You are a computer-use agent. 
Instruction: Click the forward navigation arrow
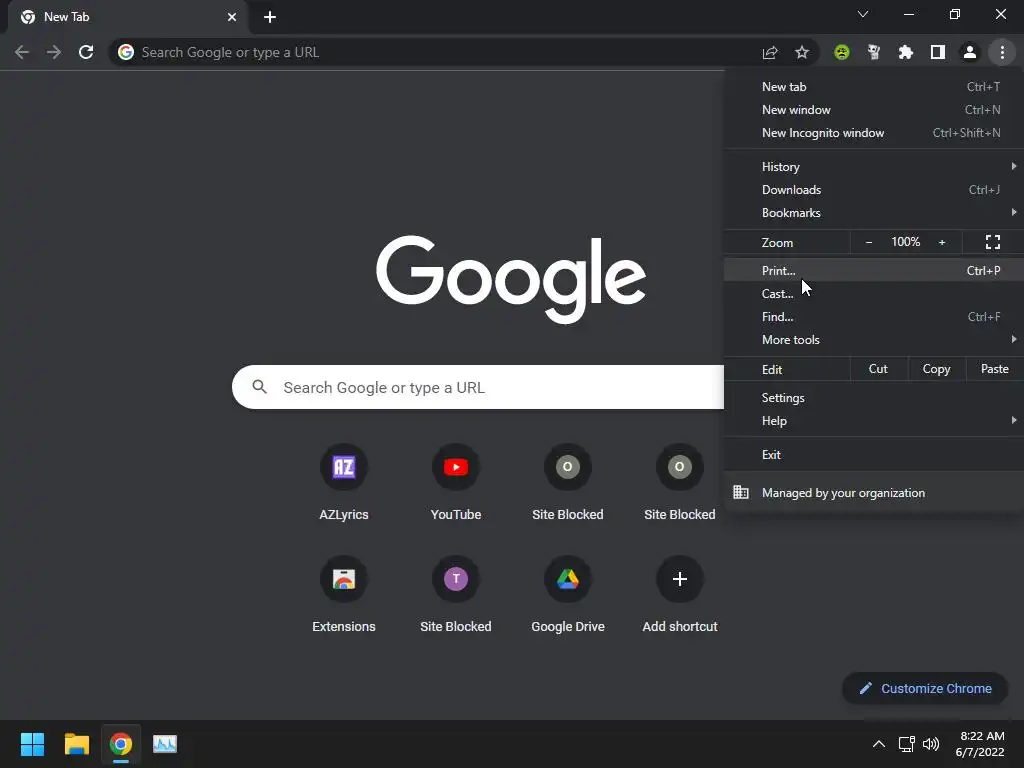(54, 52)
